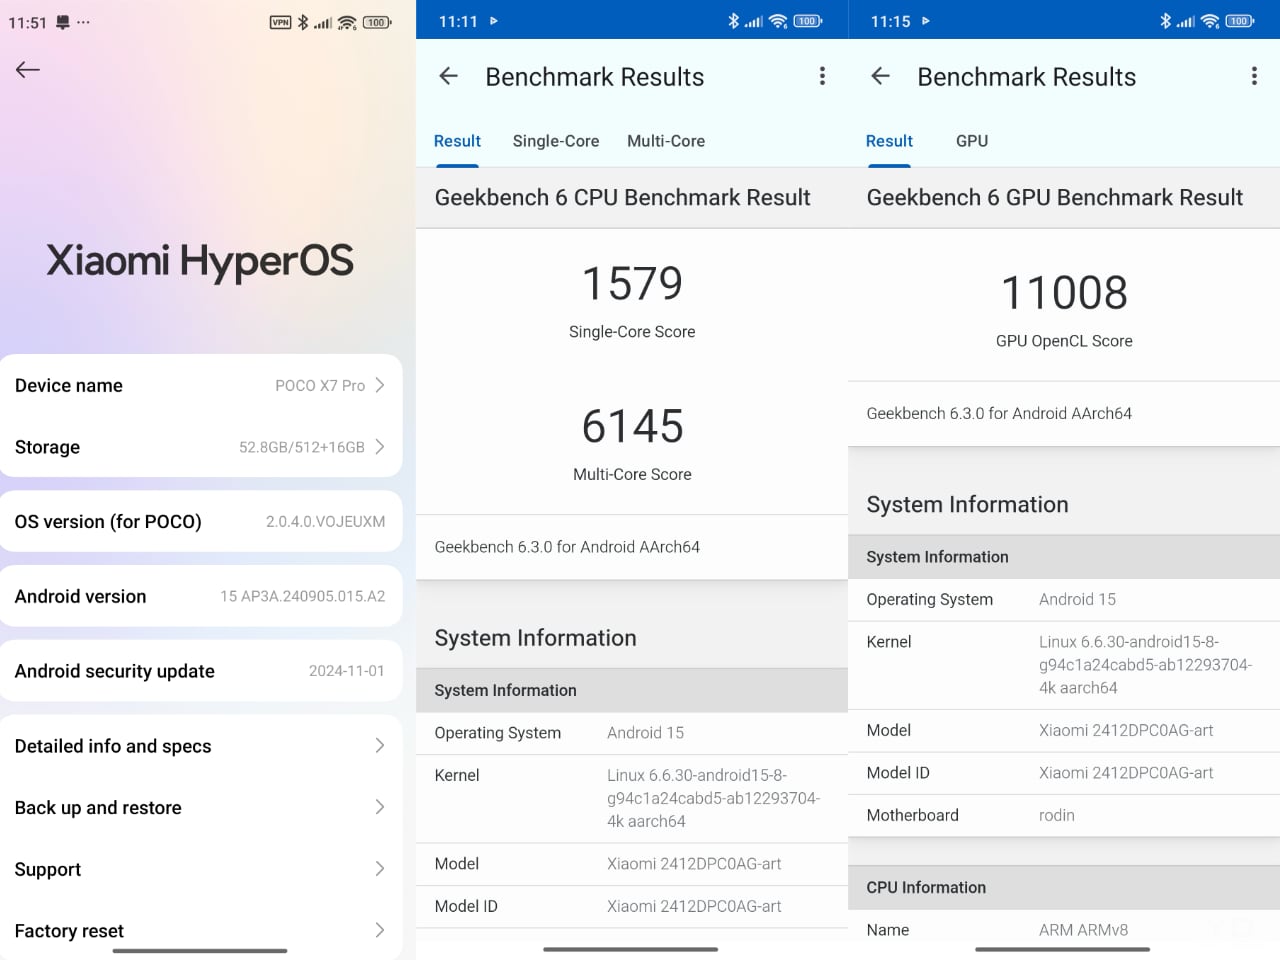The width and height of the screenshot is (1280, 960).
Task: Tap Wi-Fi icon on GPU results screen
Action: point(1210,21)
